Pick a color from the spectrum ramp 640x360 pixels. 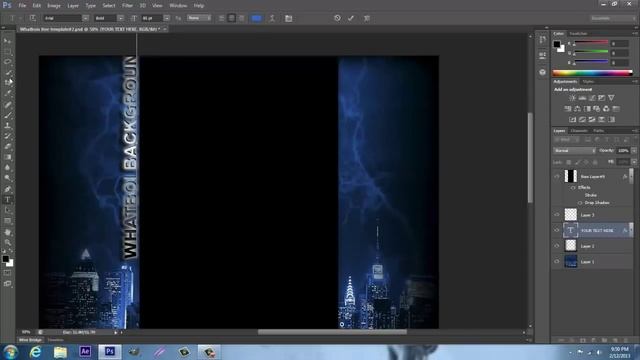tap(592, 73)
